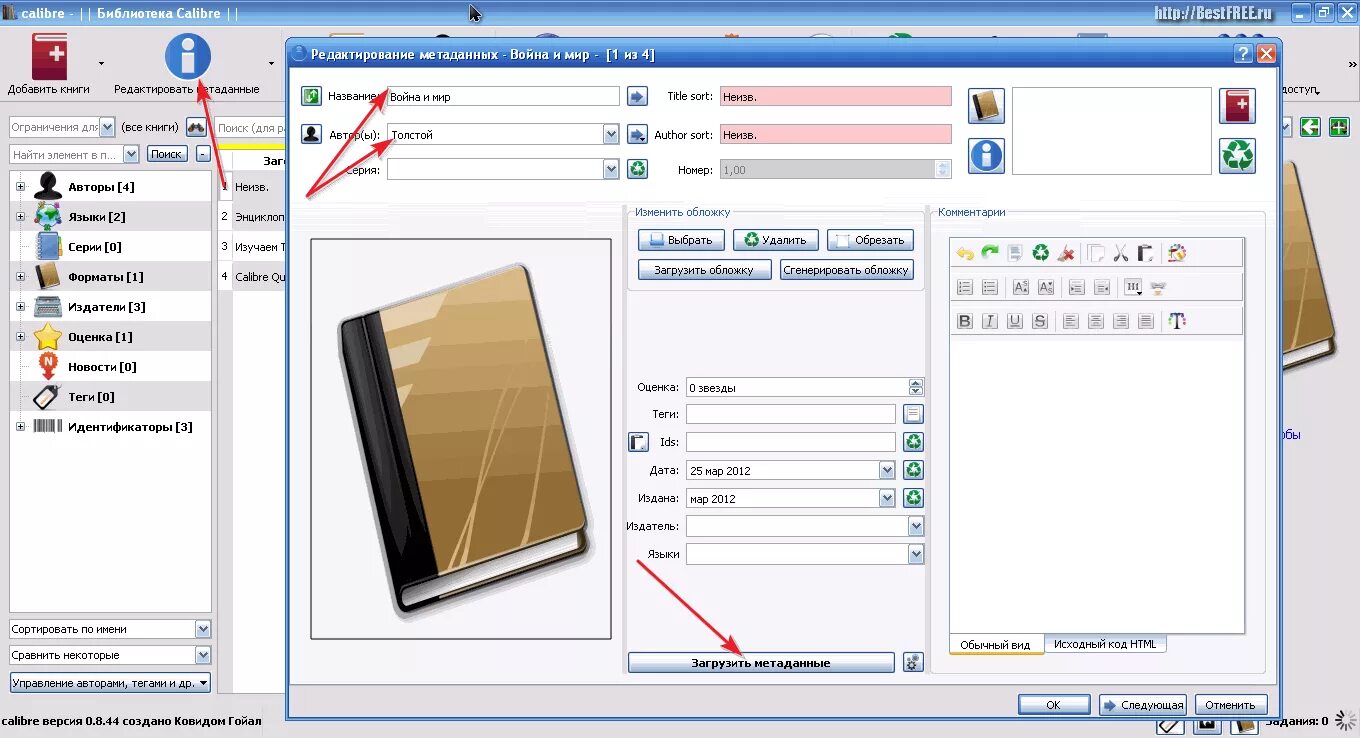Switch to the Обычный вид tab
Viewport: 1360px width, 738px height.
coord(995,645)
